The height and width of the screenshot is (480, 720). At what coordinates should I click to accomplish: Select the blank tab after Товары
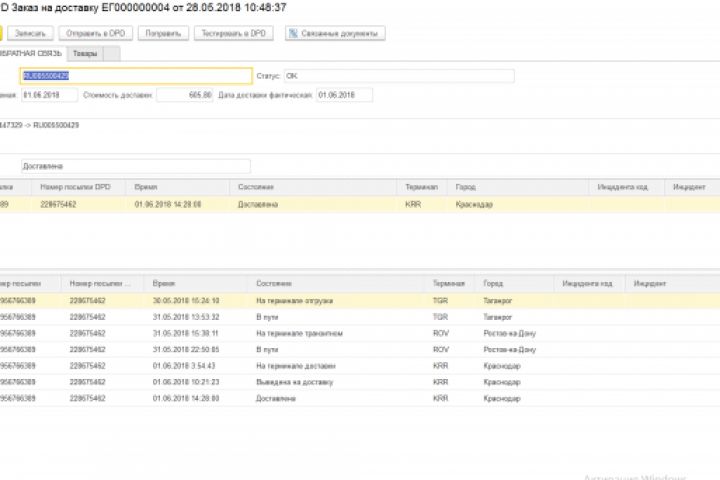112,54
